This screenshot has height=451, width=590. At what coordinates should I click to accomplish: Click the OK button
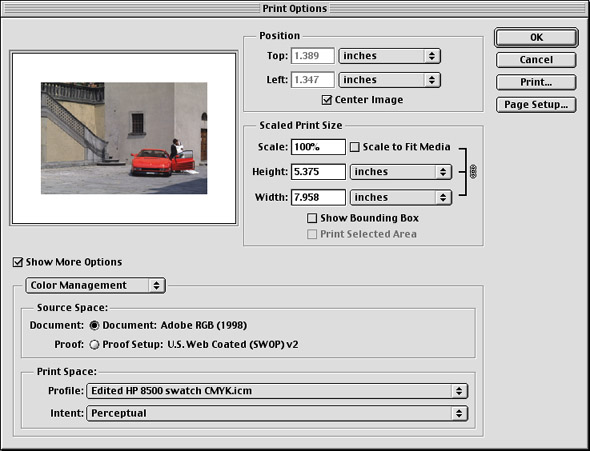point(536,37)
